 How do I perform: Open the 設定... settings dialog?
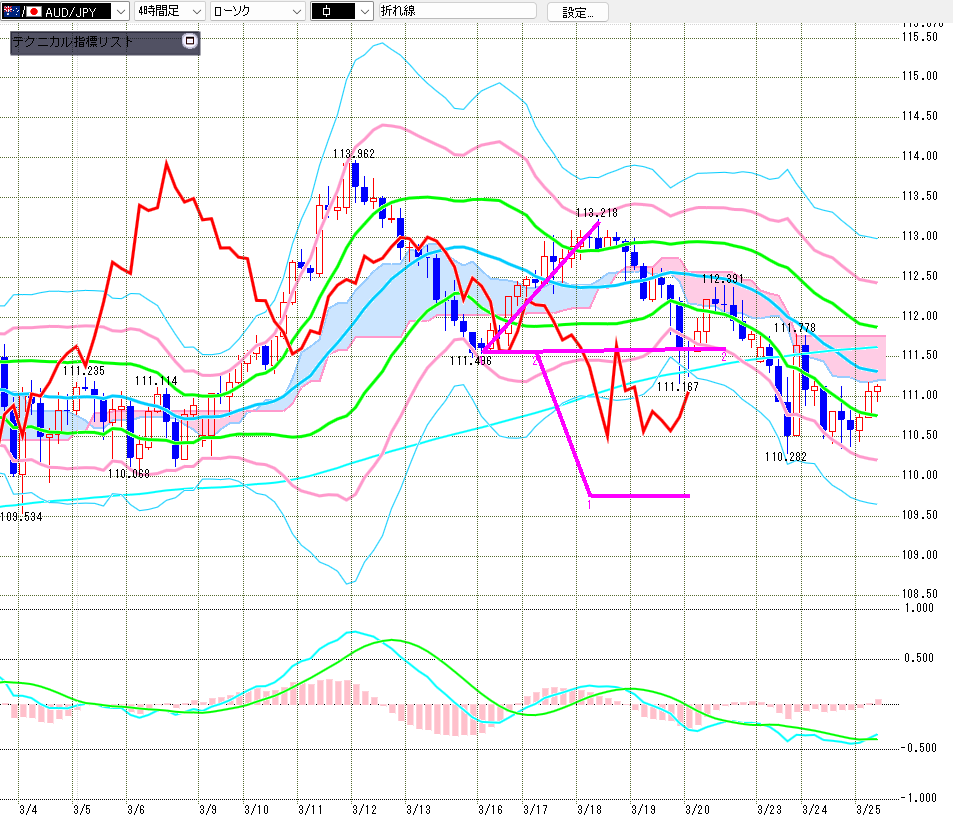click(584, 12)
